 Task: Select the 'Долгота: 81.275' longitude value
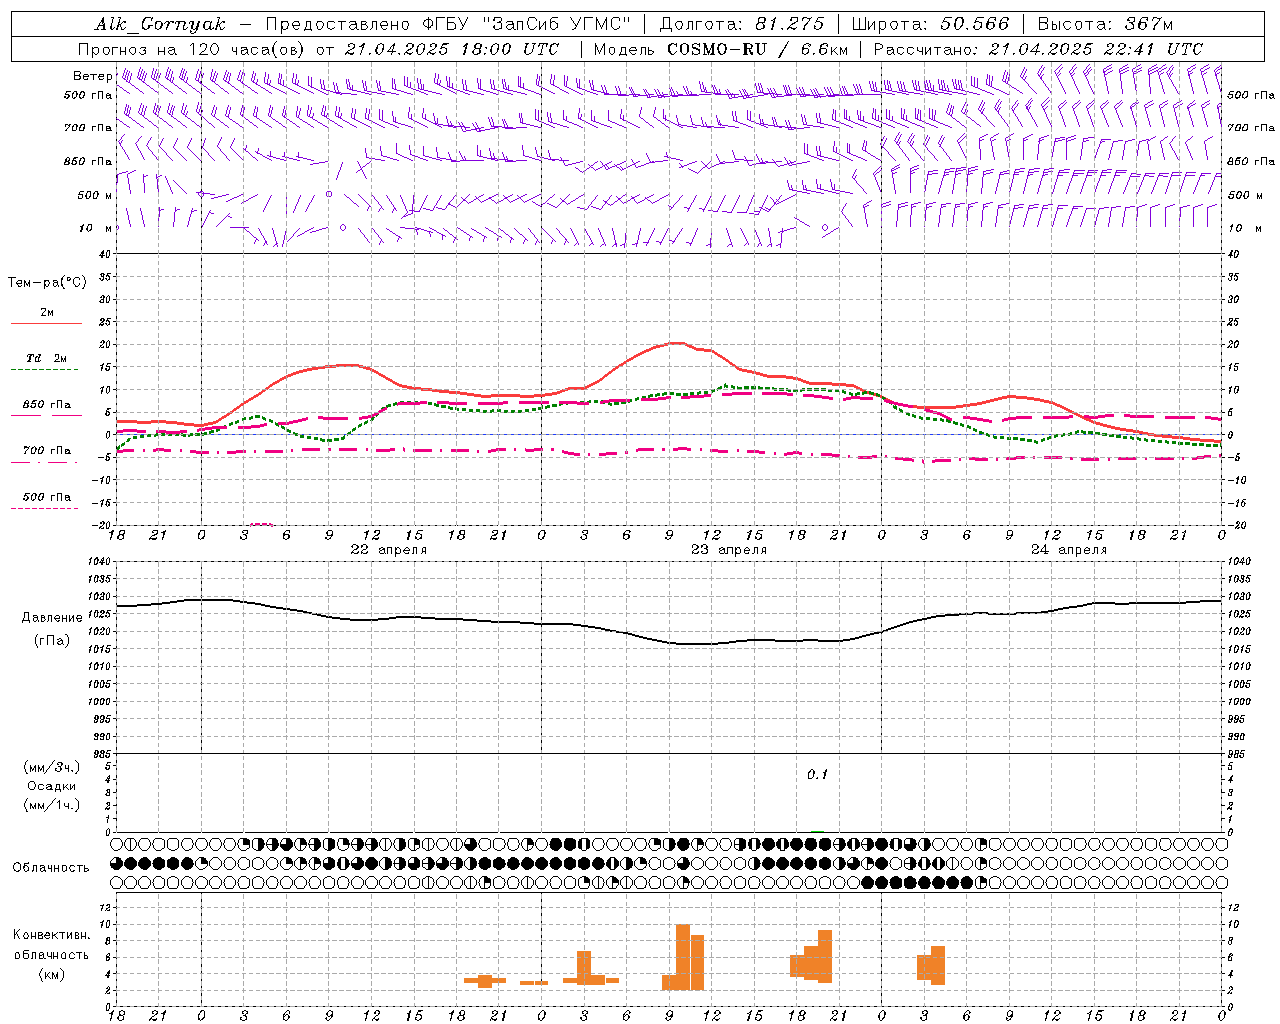742,24
